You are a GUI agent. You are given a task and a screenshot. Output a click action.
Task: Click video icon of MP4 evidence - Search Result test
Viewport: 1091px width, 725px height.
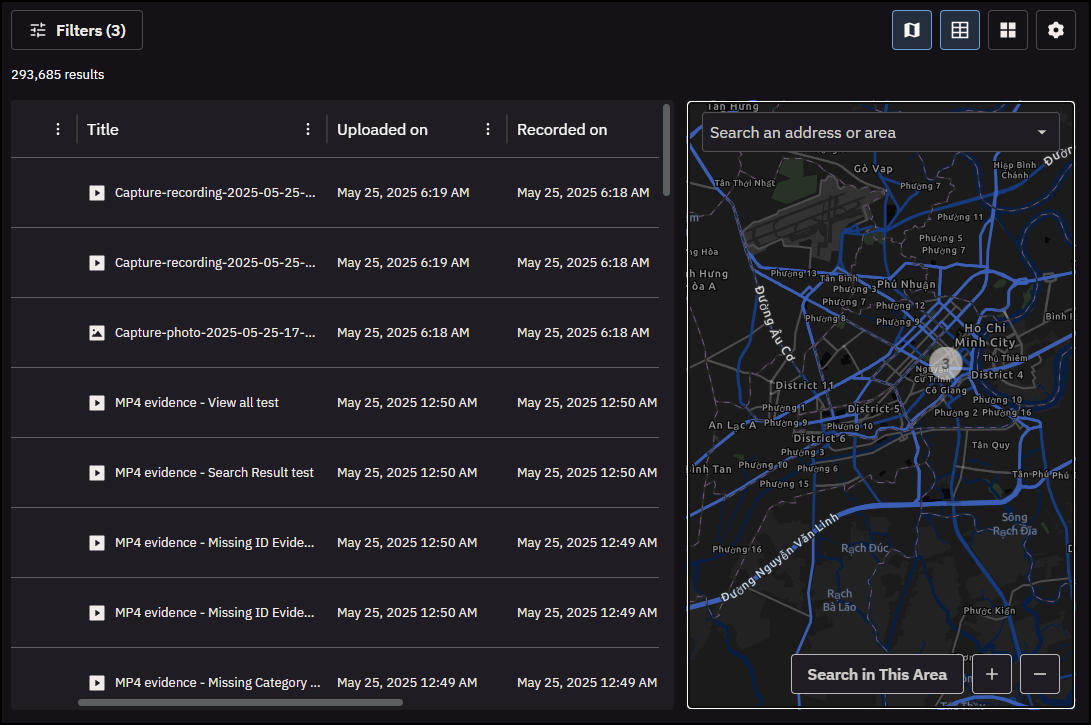coord(97,473)
